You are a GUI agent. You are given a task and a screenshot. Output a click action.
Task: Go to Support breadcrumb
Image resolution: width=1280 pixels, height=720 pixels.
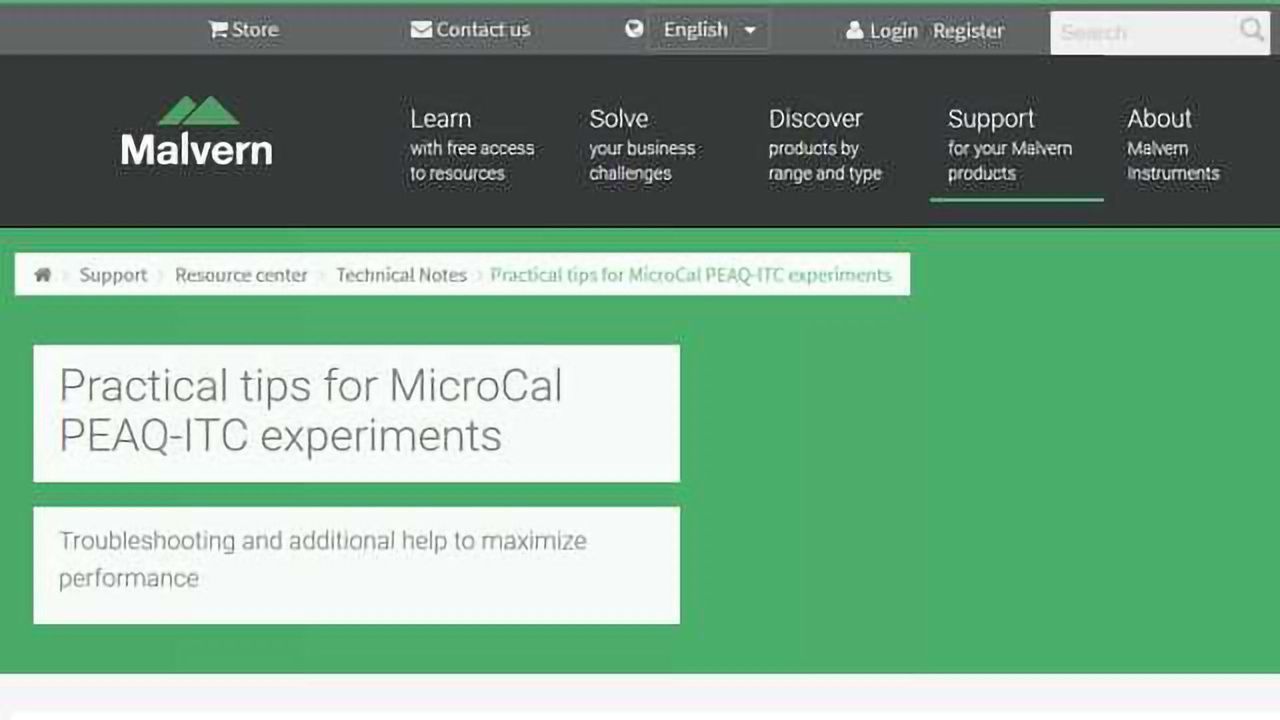(x=113, y=275)
